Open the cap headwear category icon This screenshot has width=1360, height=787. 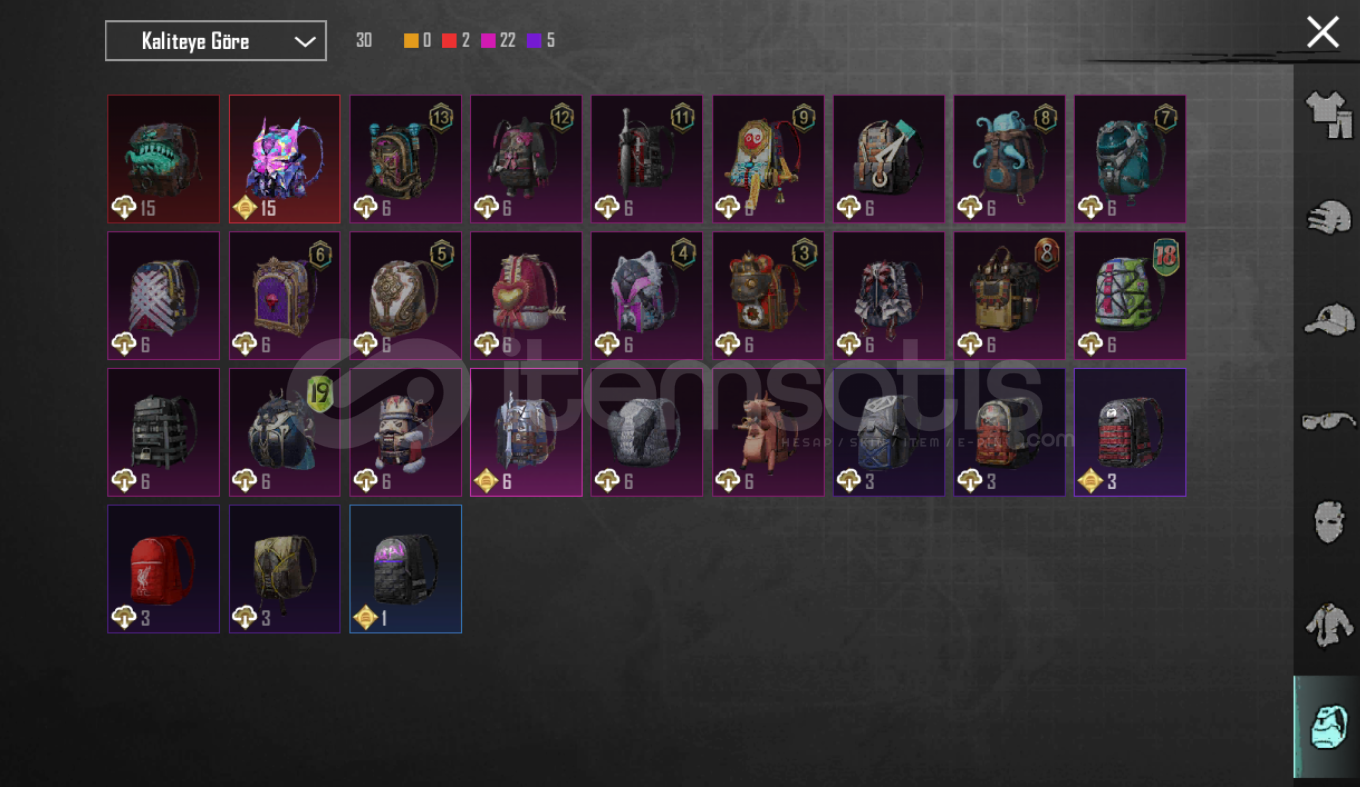(1329, 320)
